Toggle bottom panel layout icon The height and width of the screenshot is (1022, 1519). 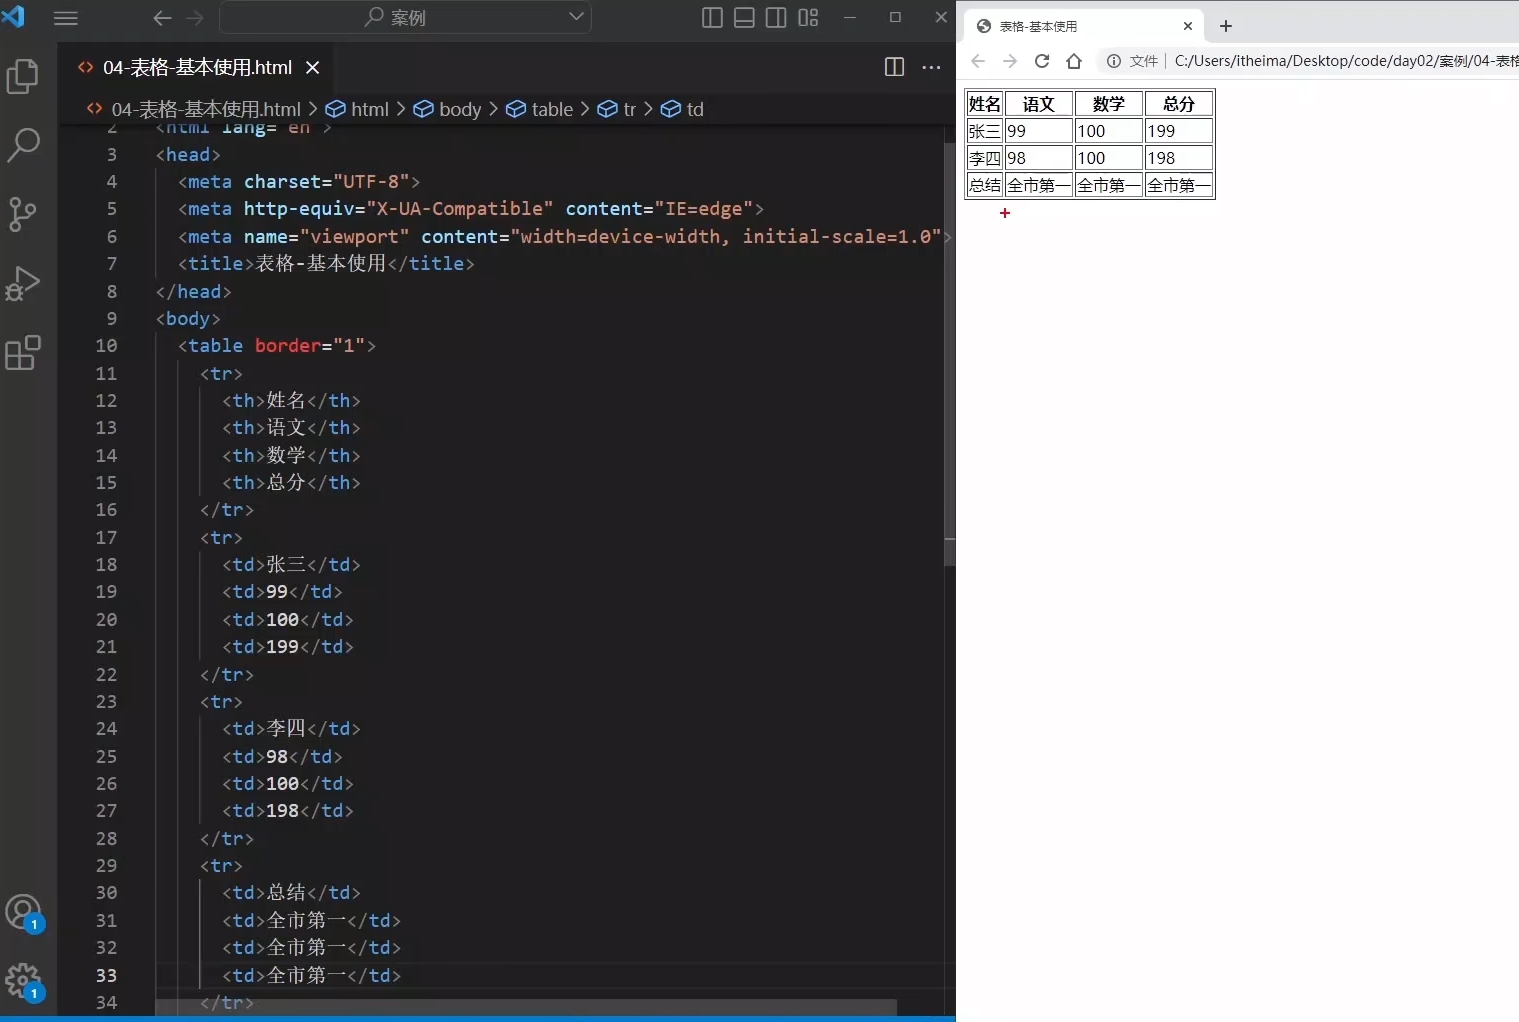pyautogui.click(x=744, y=17)
